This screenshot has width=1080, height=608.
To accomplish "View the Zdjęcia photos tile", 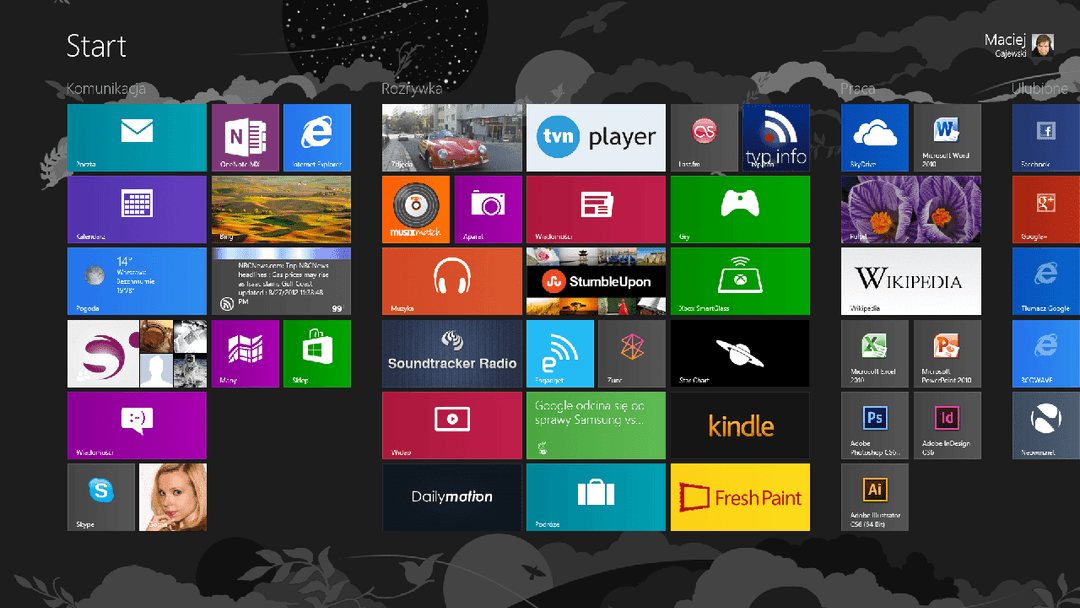I will [452, 137].
